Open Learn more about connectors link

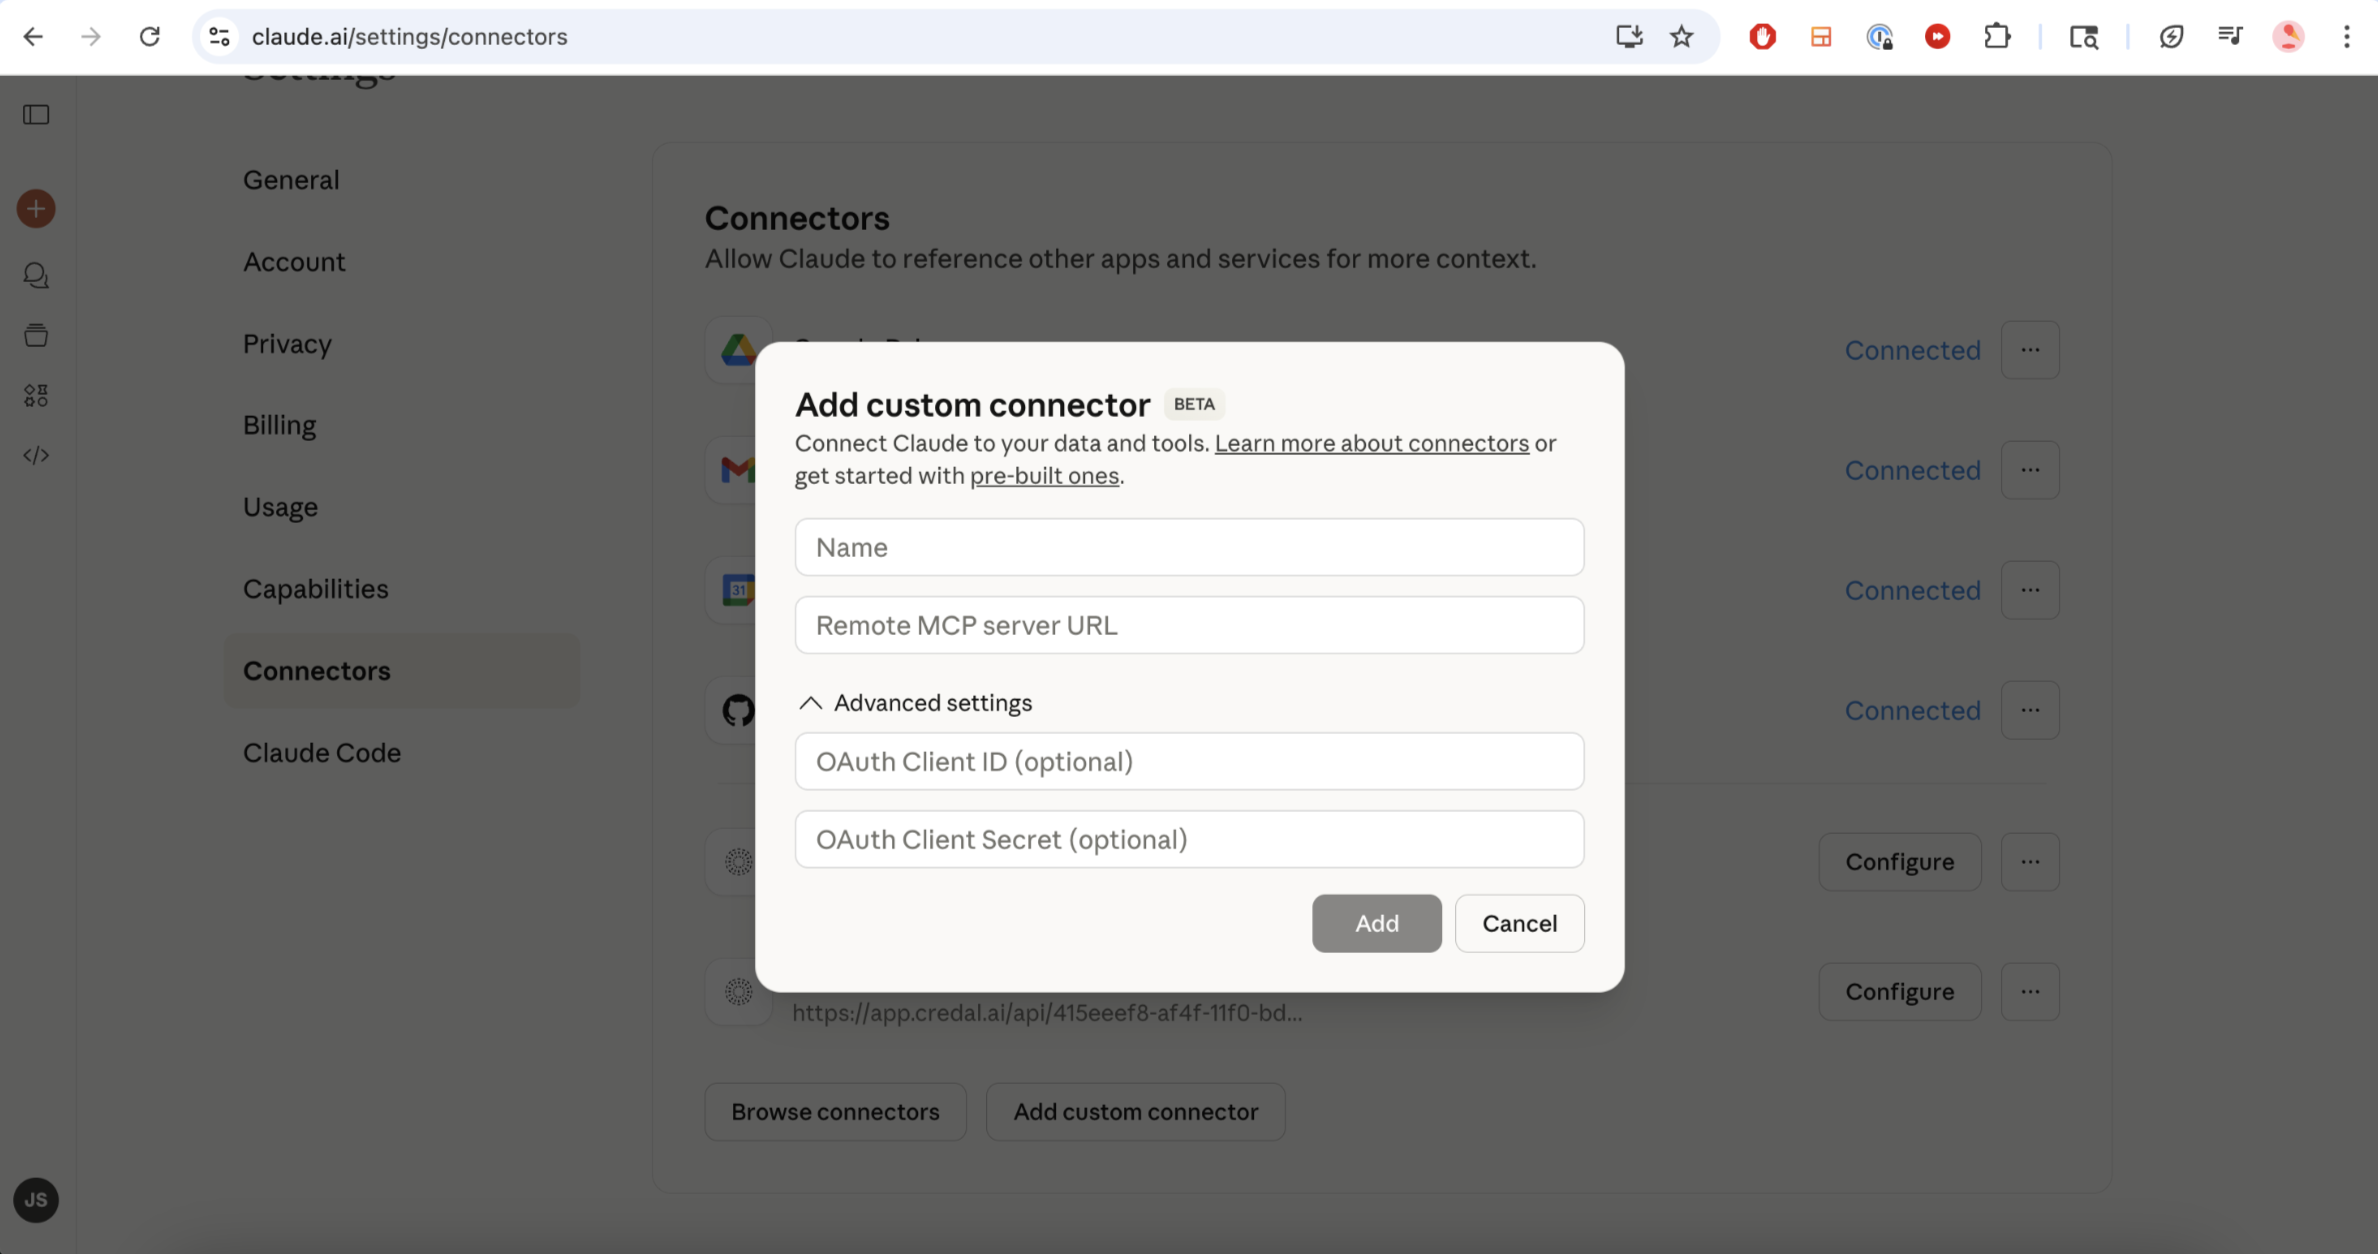pyautogui.click(x=1371, y=443)
